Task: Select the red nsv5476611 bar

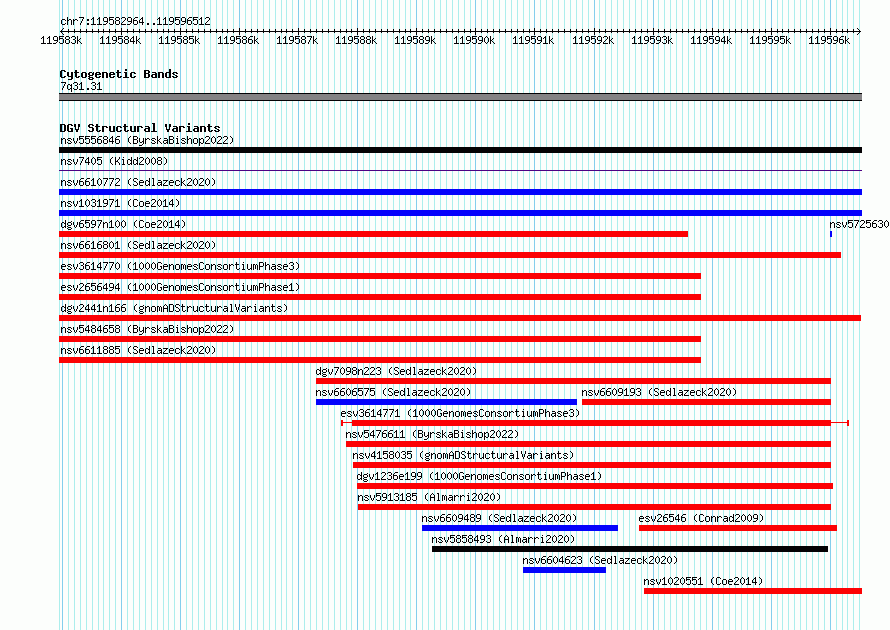Action: 588,444
